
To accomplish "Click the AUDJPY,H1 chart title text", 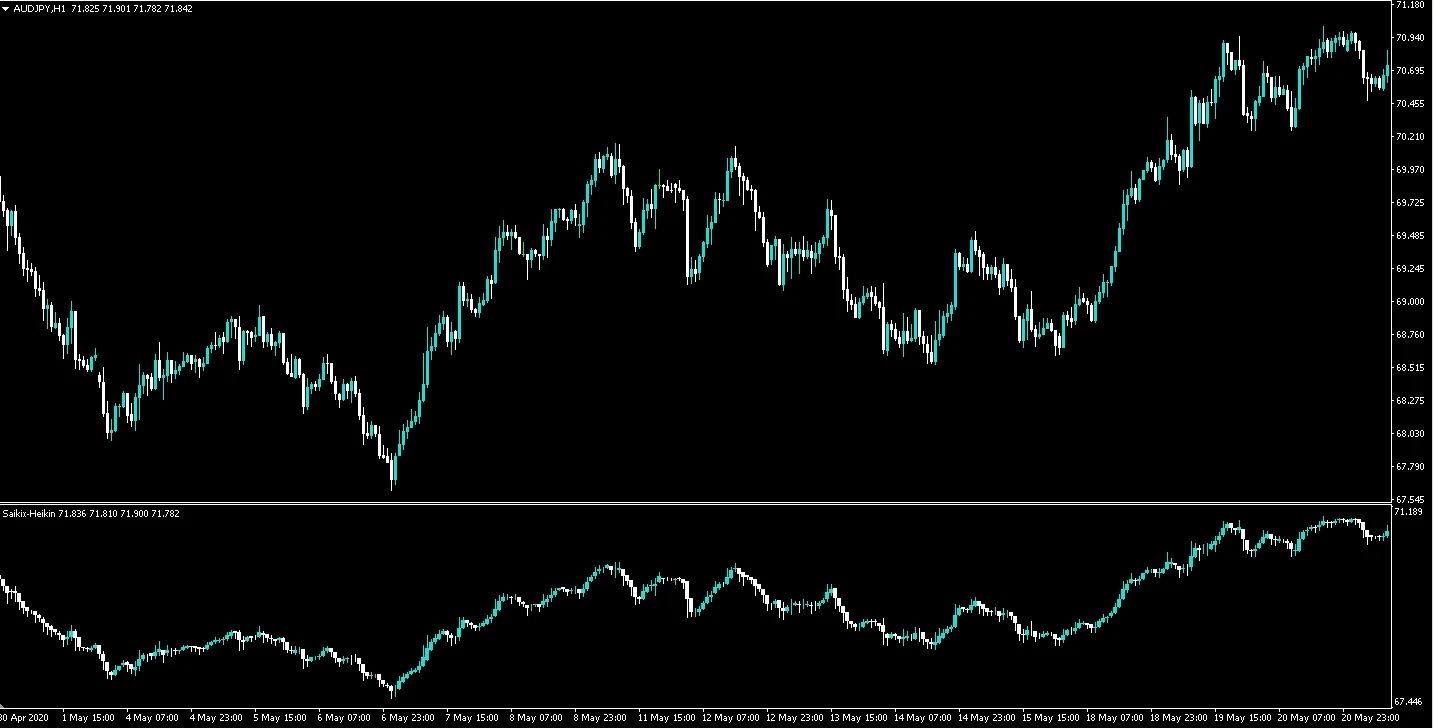I will click(41, 9).
